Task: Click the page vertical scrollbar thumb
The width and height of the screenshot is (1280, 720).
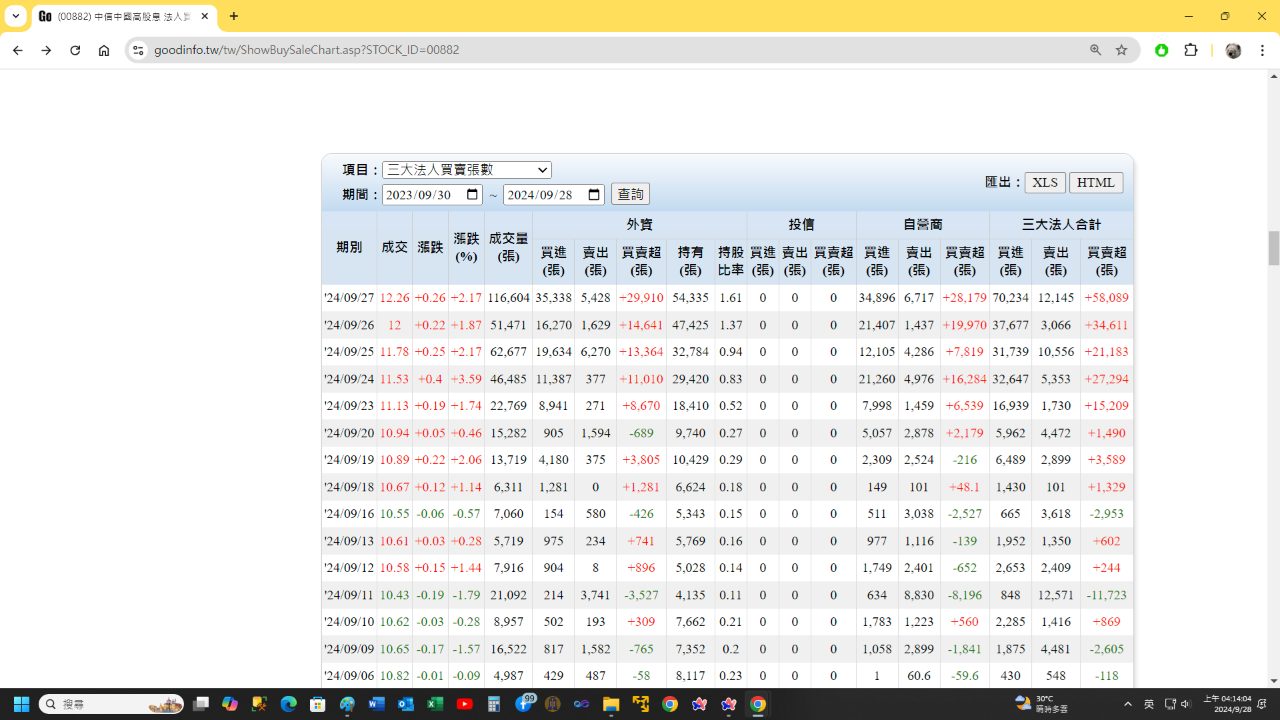Action: tap(1274, 248)
